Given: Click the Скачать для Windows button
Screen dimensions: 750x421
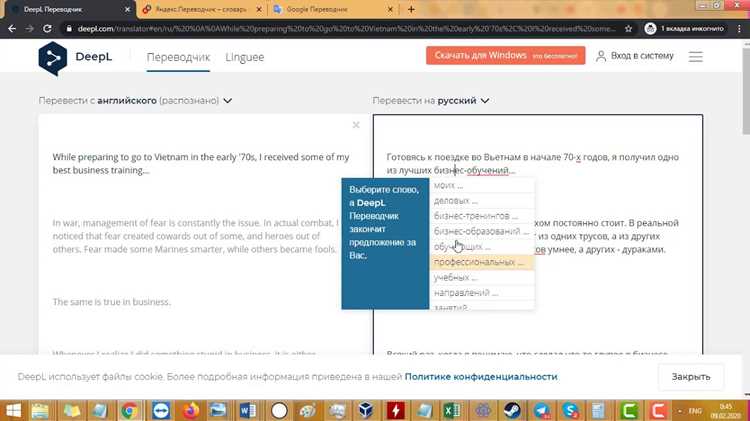Looking at the screenshot, I should pos(506,55).
